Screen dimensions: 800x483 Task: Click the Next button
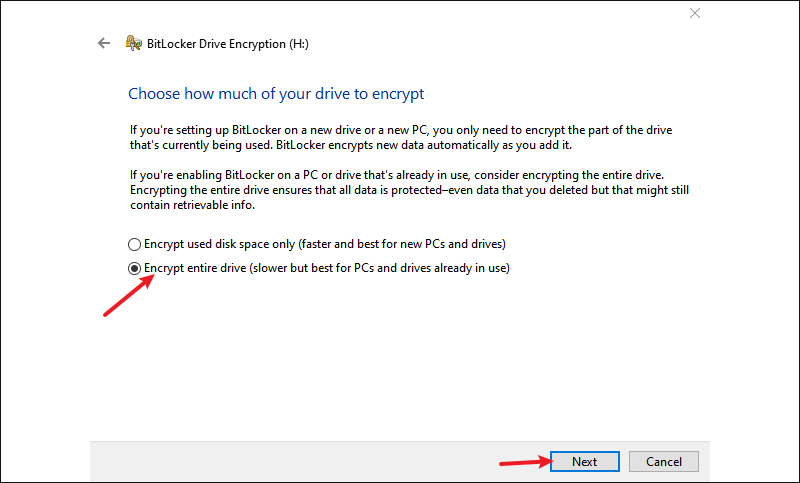[x=585, y=462]
